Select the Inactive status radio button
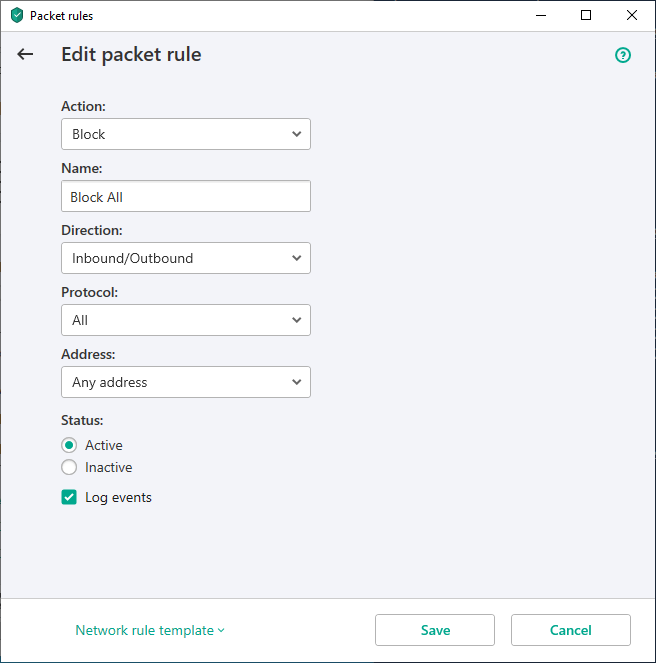Viewport: 656px width, 663px height. [x=69, y=467]
